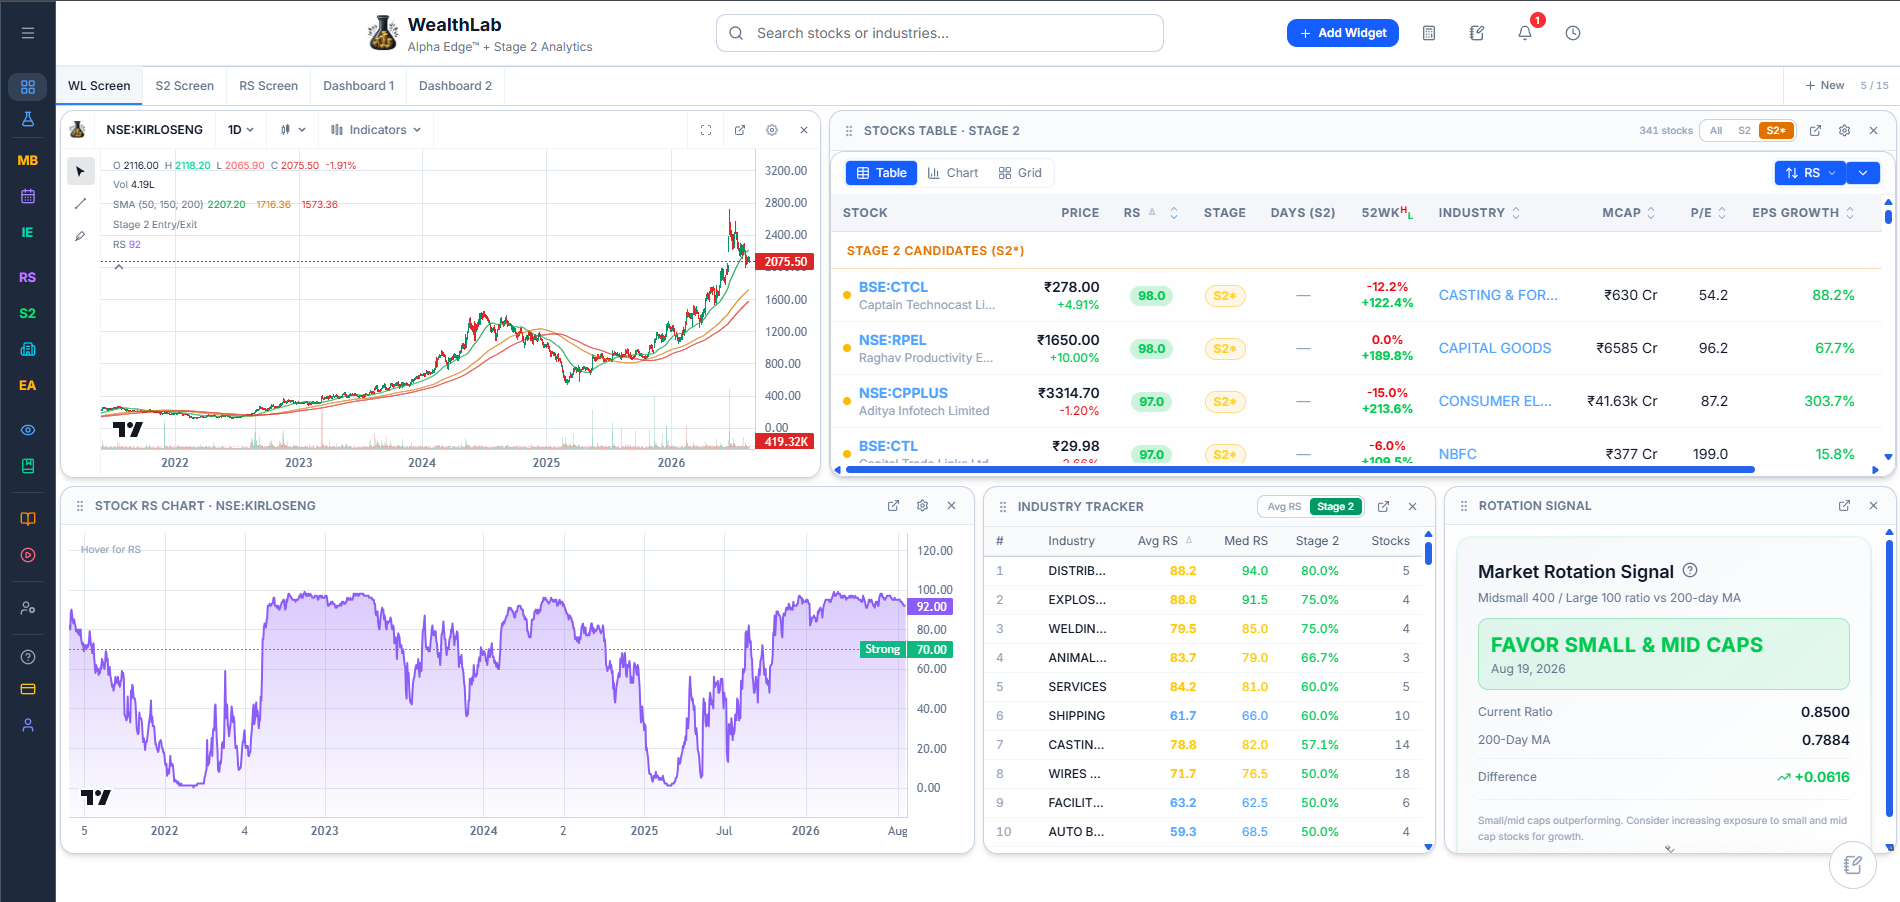Open the EA section in the sidebar

[x=28, y=385]
